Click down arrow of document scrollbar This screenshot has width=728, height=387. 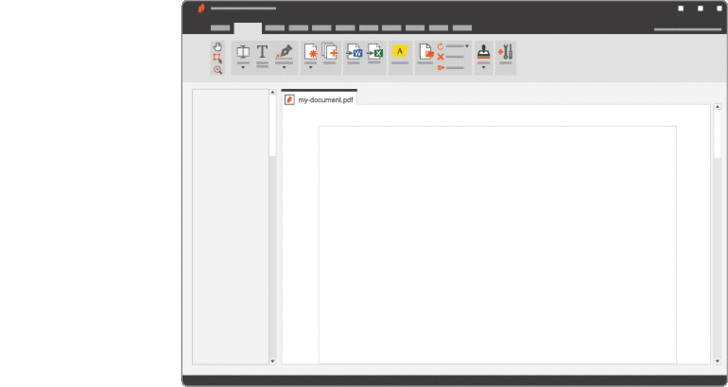click(x=717, y=361)
